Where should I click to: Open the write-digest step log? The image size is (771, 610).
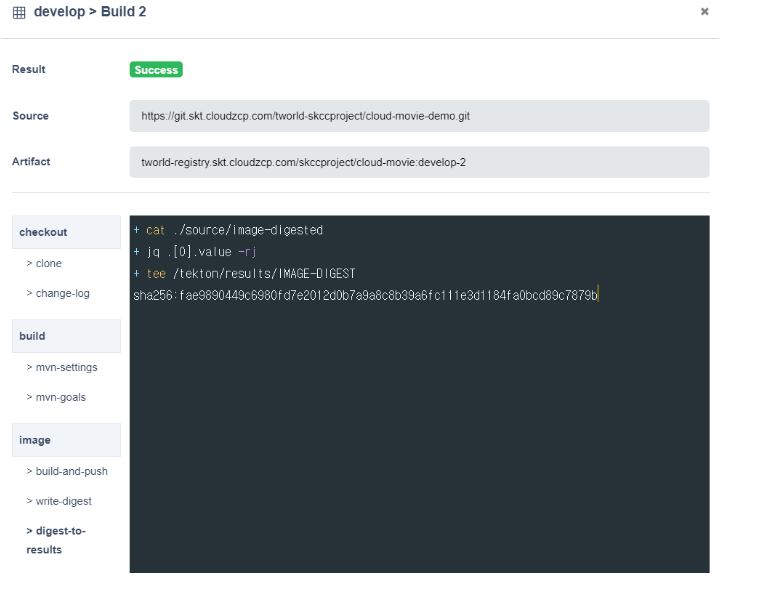point(59,501)
